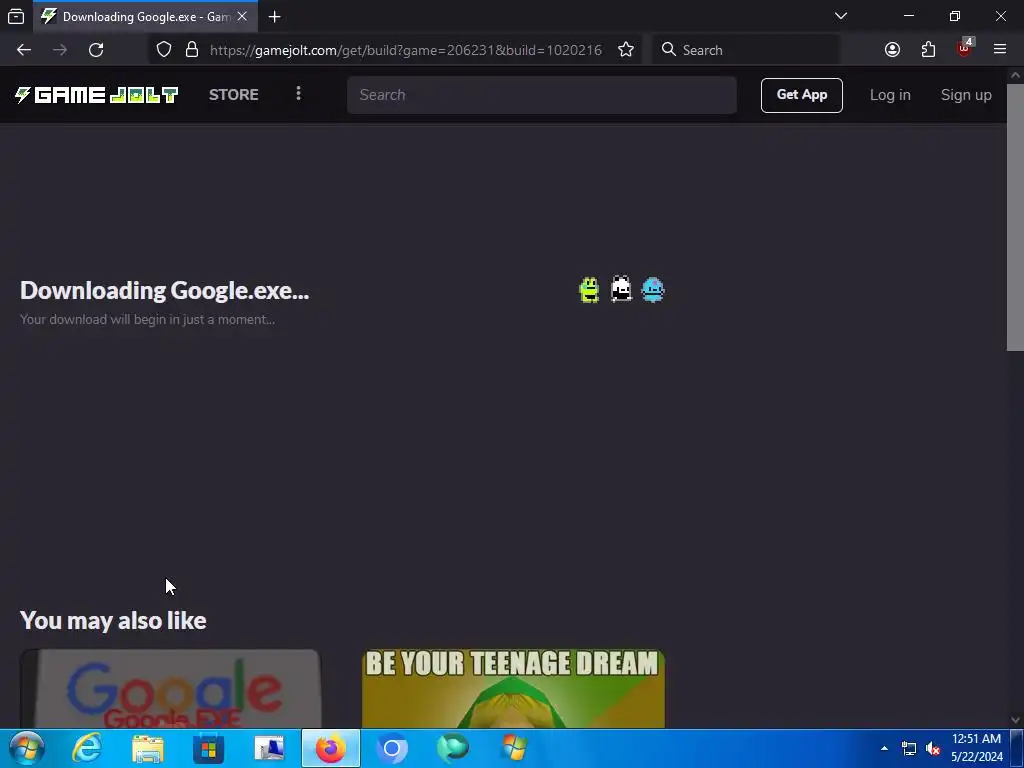Launch Internet Explorer from taskbar
The width and height of the screenshot is (1024, 768).
87,748
